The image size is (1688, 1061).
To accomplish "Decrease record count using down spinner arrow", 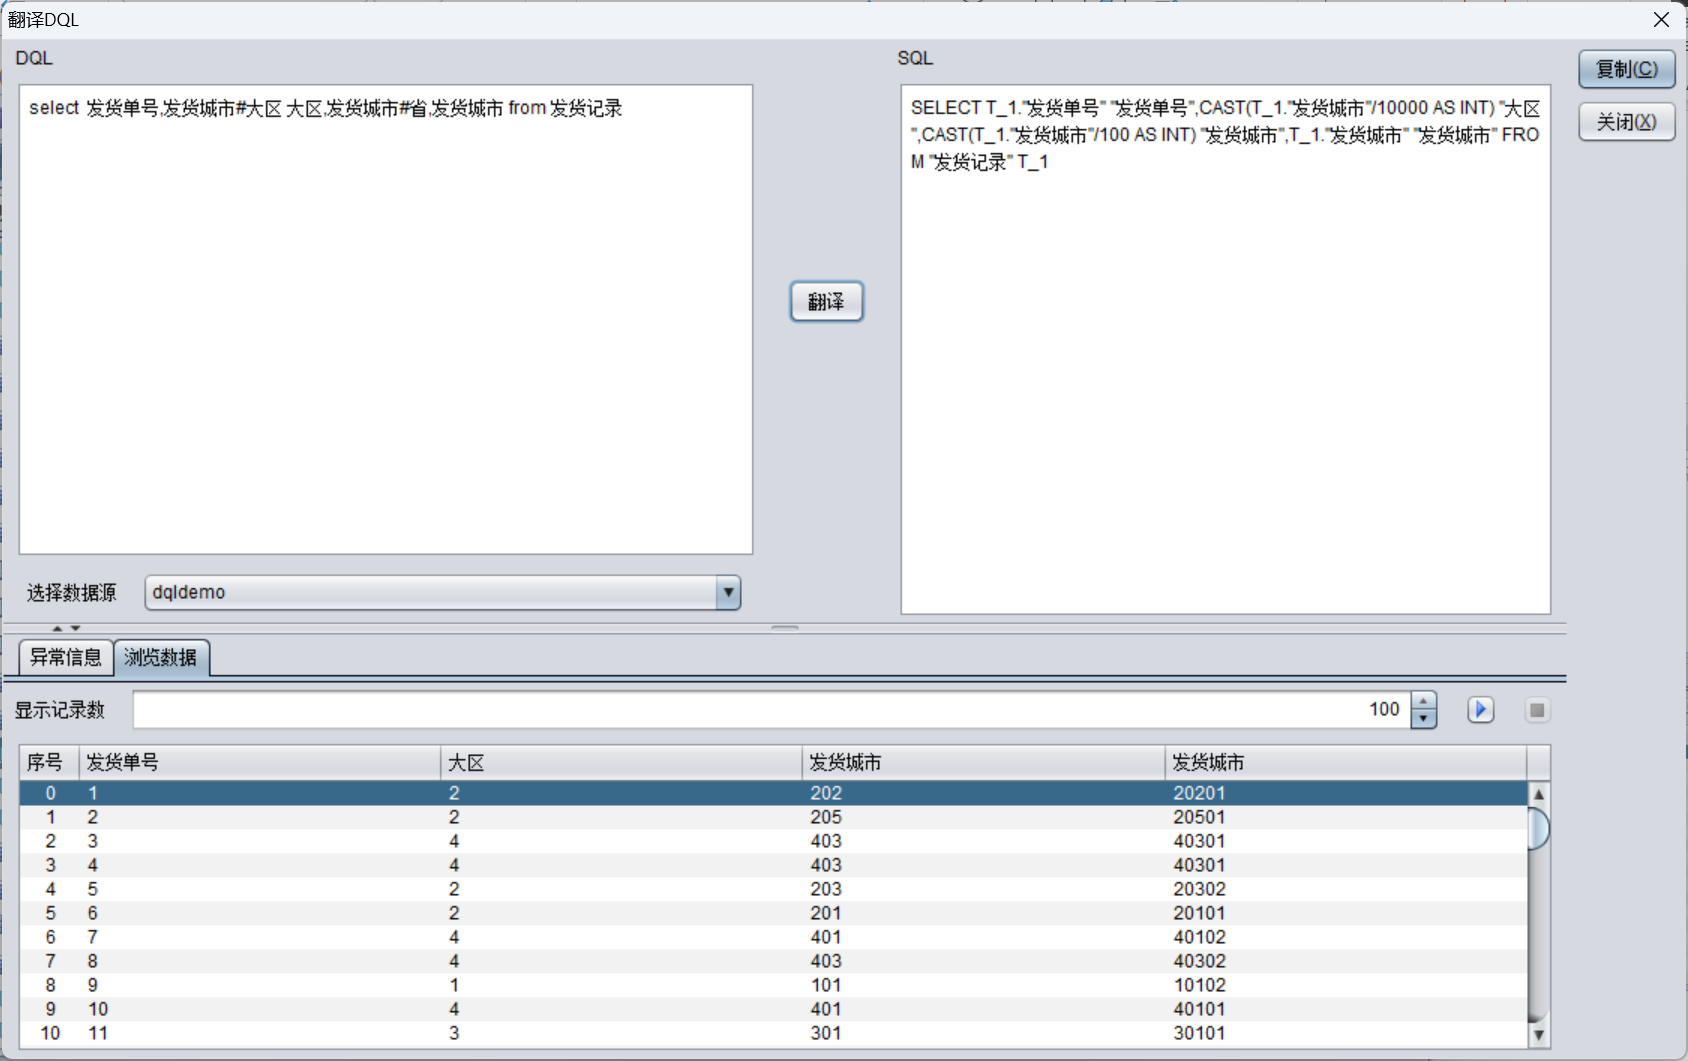I will click(x=1423, y=717).
